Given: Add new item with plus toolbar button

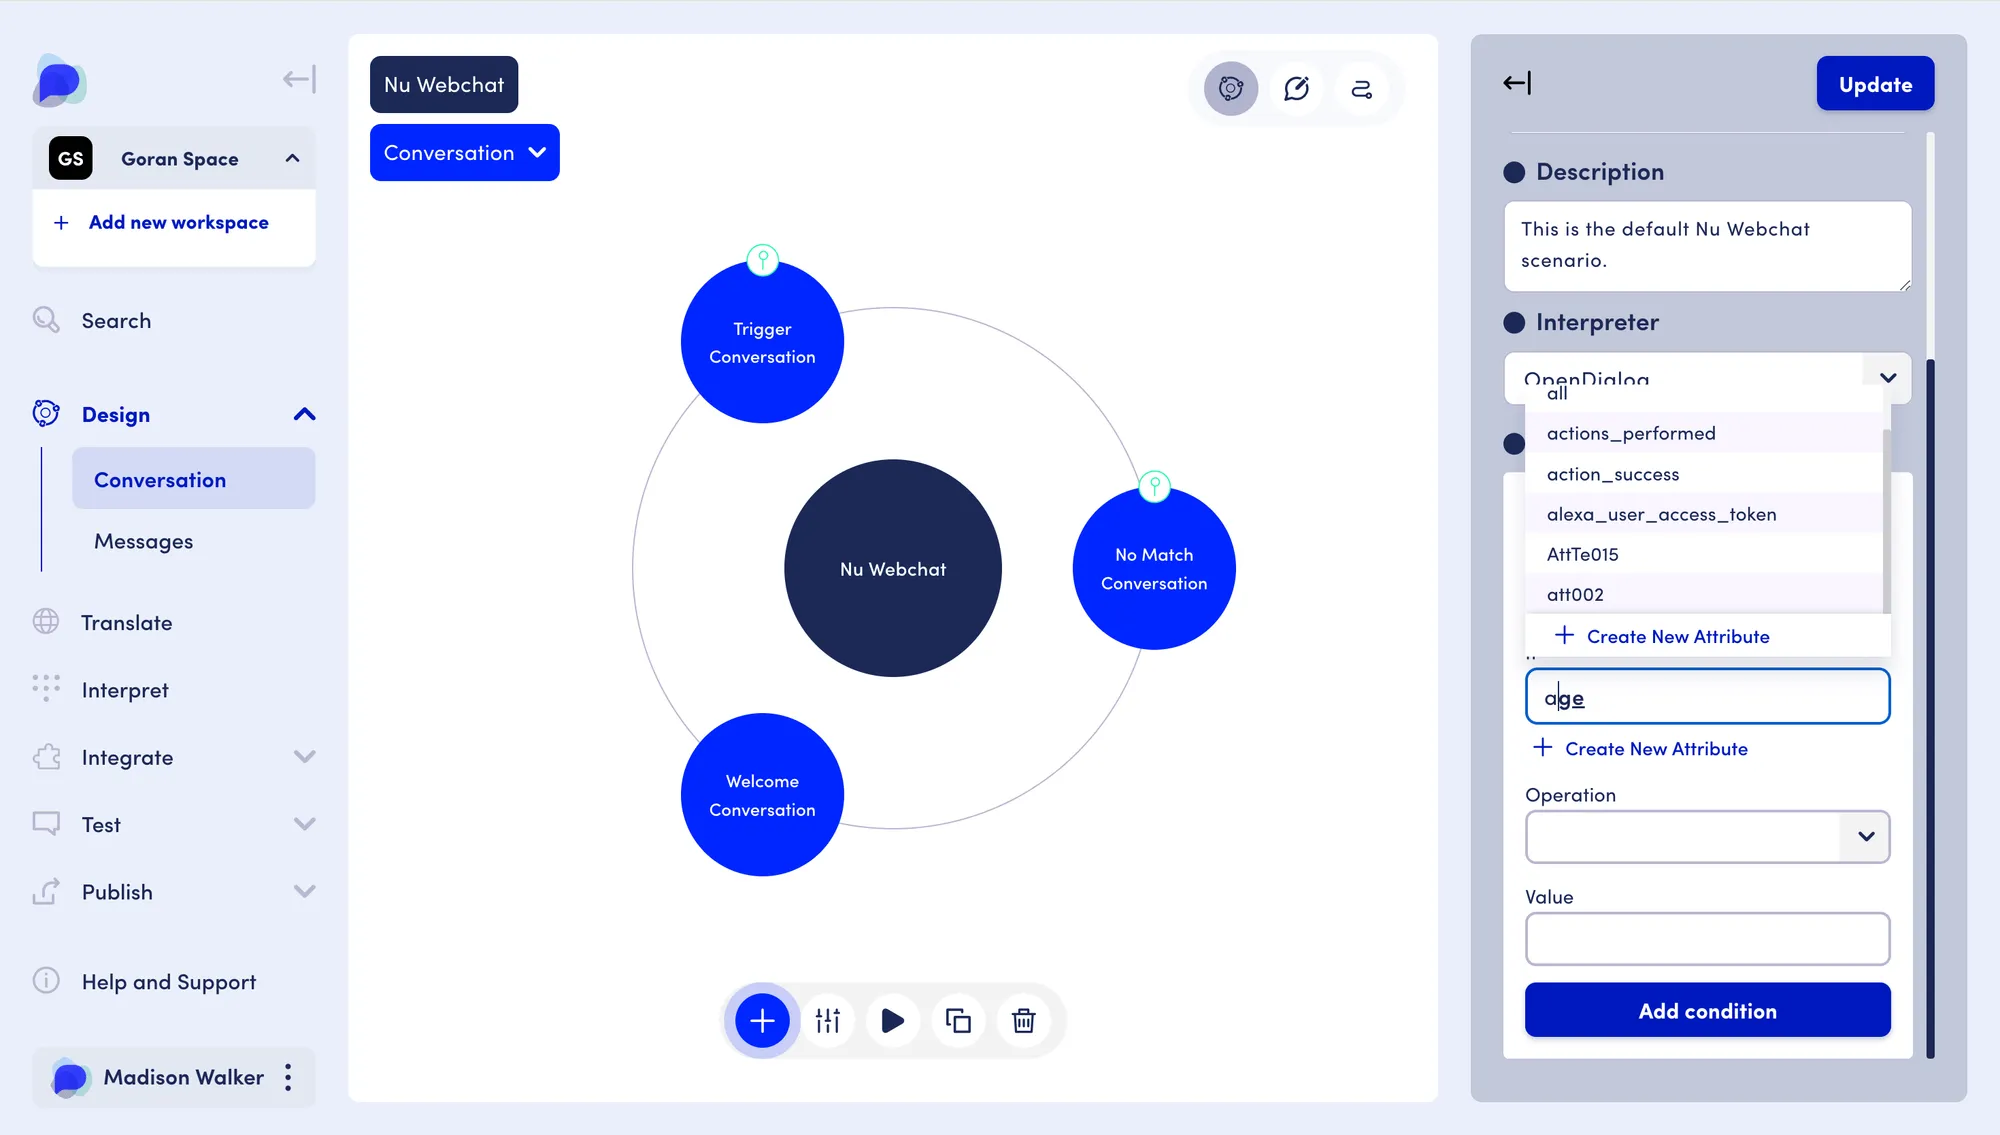Looking at the screenshot, I should pyautogui.click(x=762, y=1020).
